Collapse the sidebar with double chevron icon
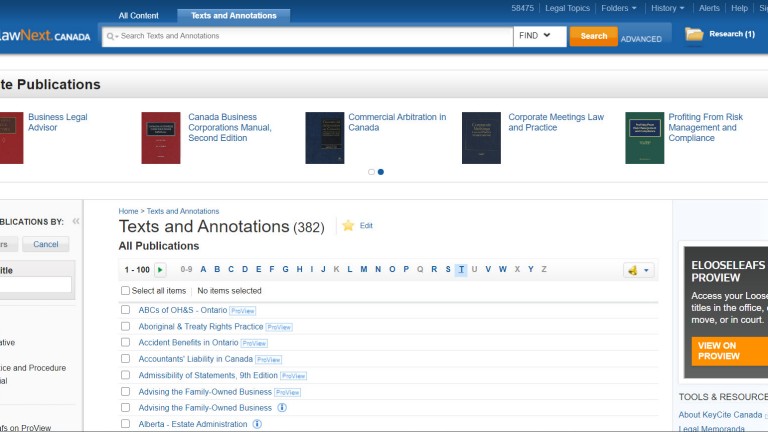The width and height of the screenshot is (768, 432). pyautogui.click(x=76, y=221)
